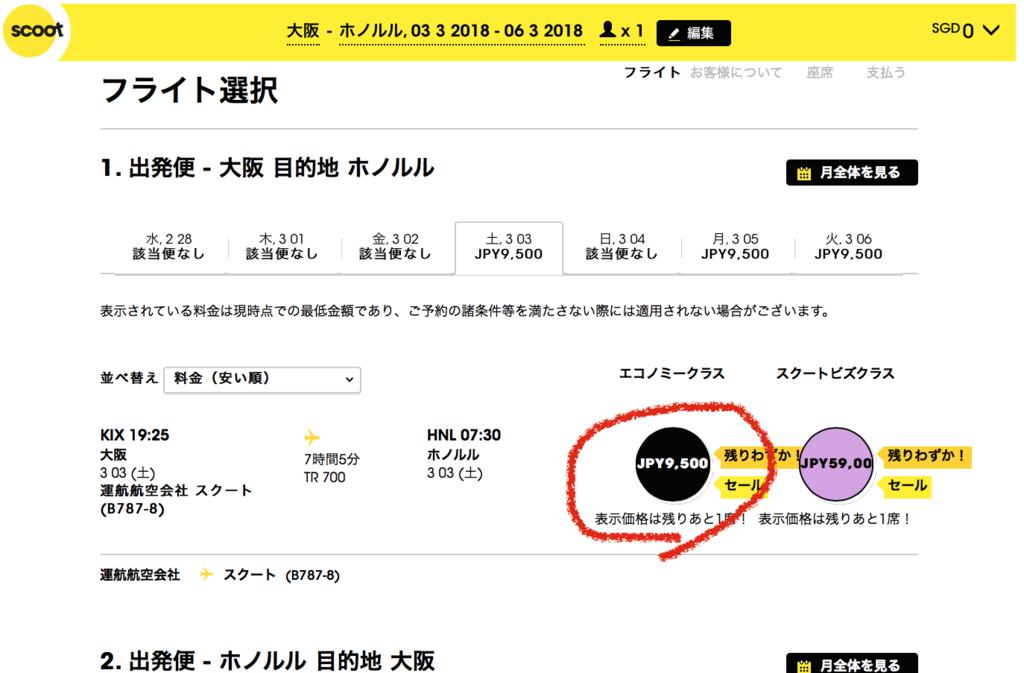Click ホノルル dates in the header
The image size is (1024, 673).
click(x=461, y=31)
